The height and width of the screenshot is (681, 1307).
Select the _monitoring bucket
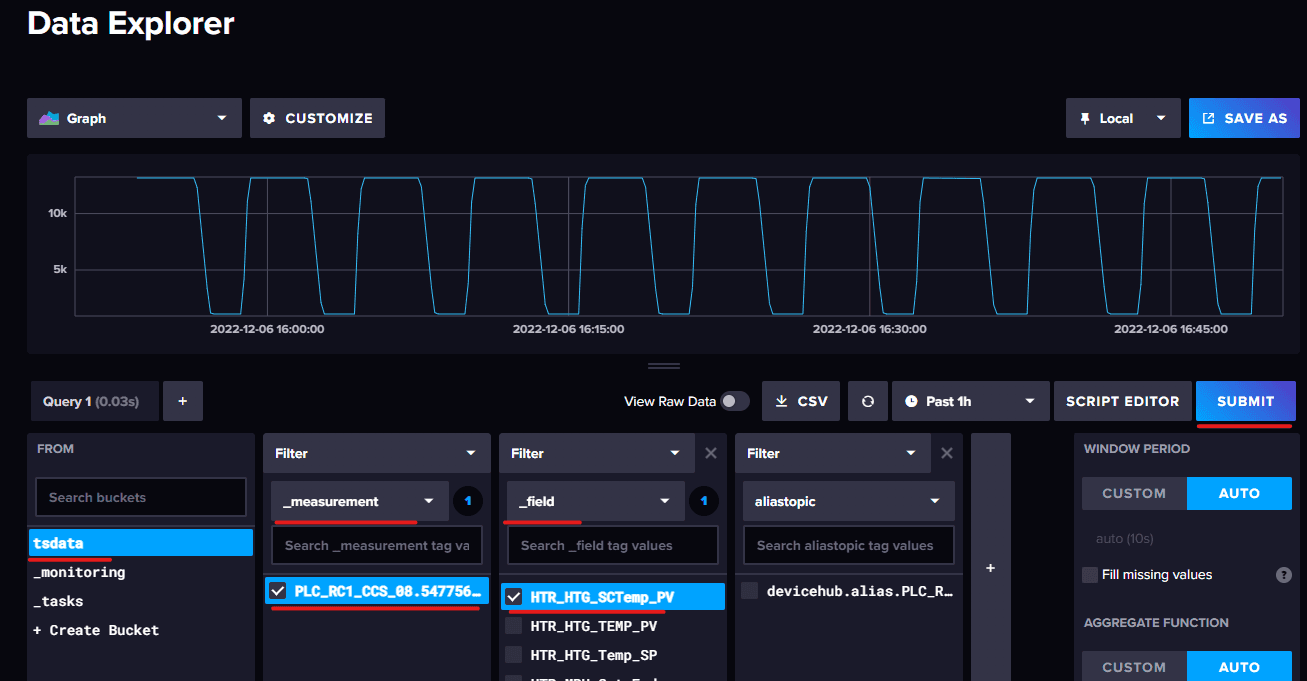click(80, 572)
